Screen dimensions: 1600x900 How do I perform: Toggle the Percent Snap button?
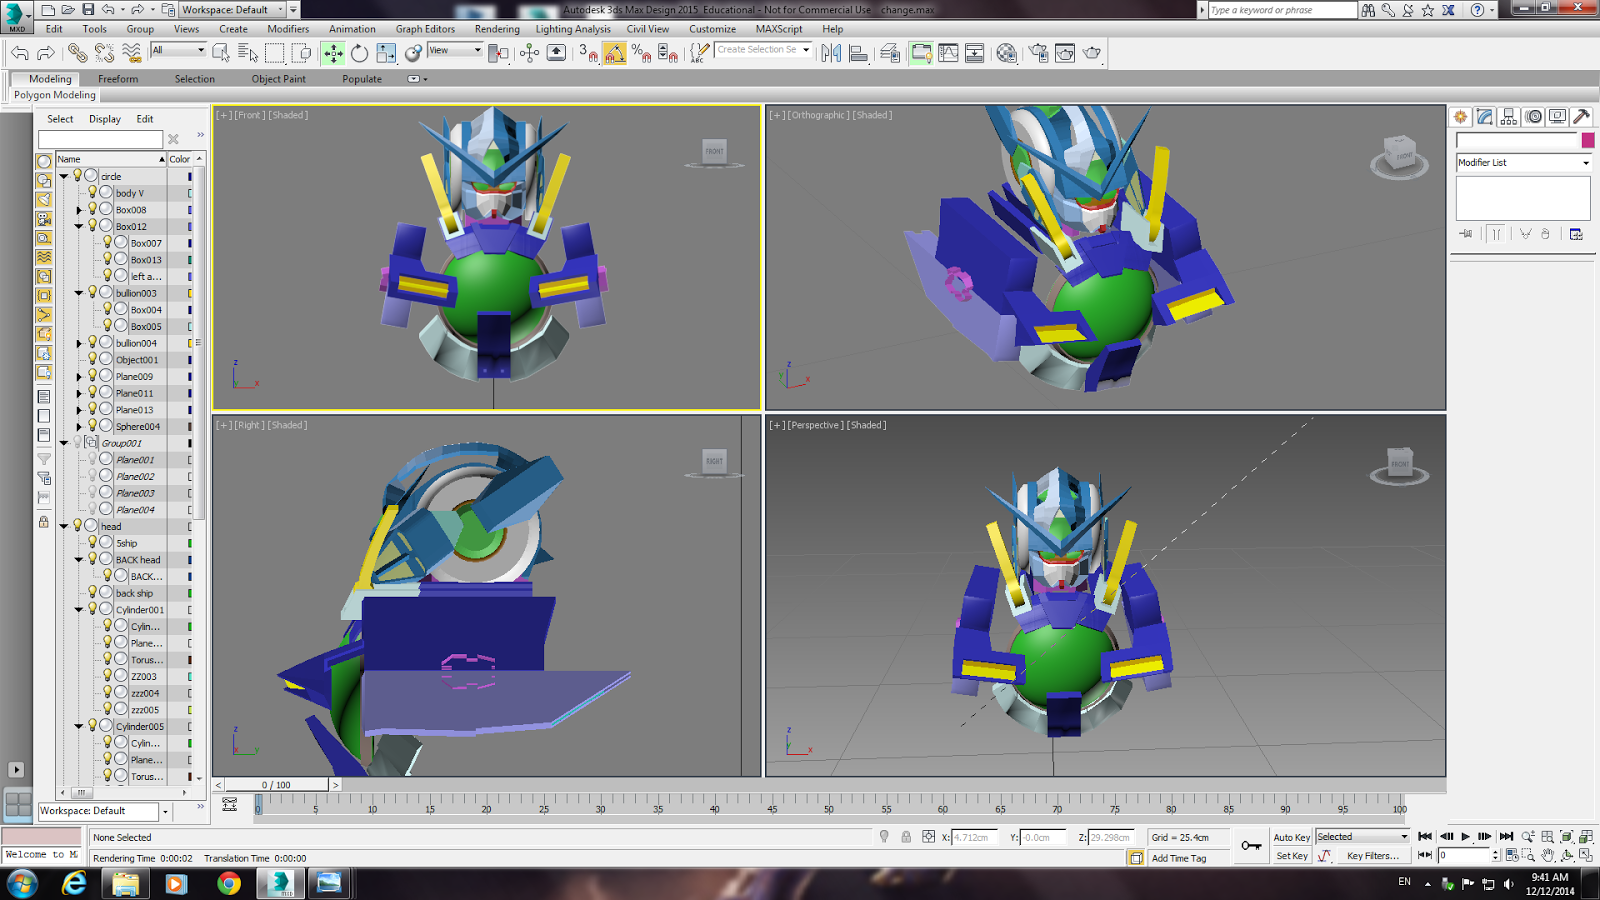pos(642,53)
